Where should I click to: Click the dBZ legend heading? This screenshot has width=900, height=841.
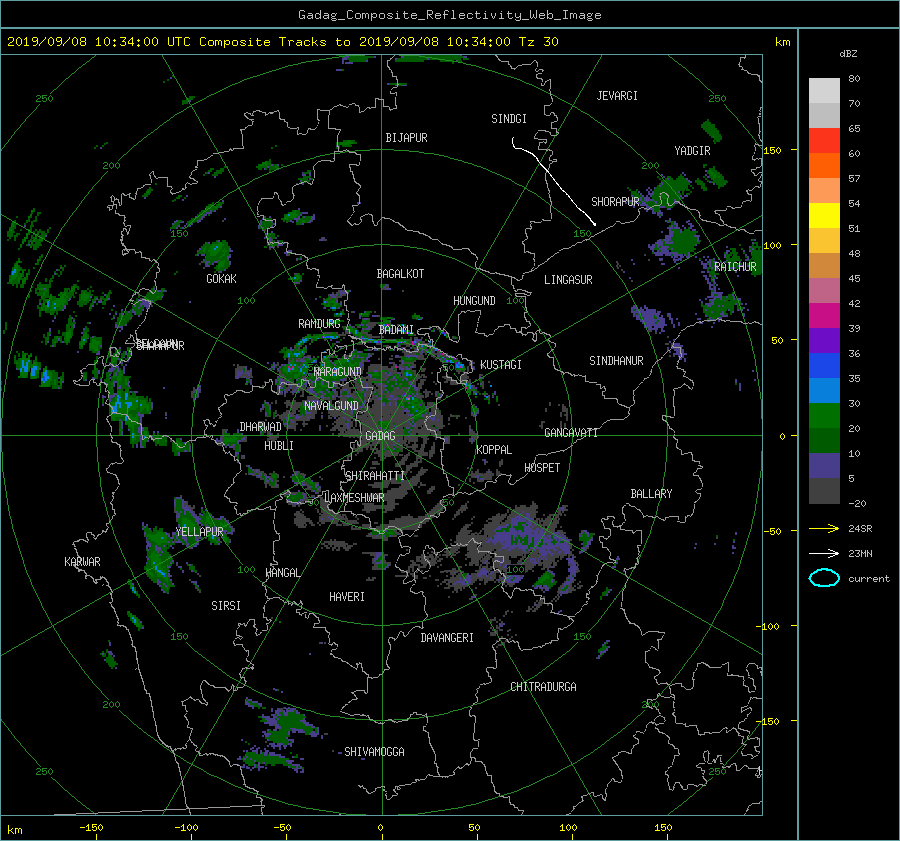pos(848,54)
